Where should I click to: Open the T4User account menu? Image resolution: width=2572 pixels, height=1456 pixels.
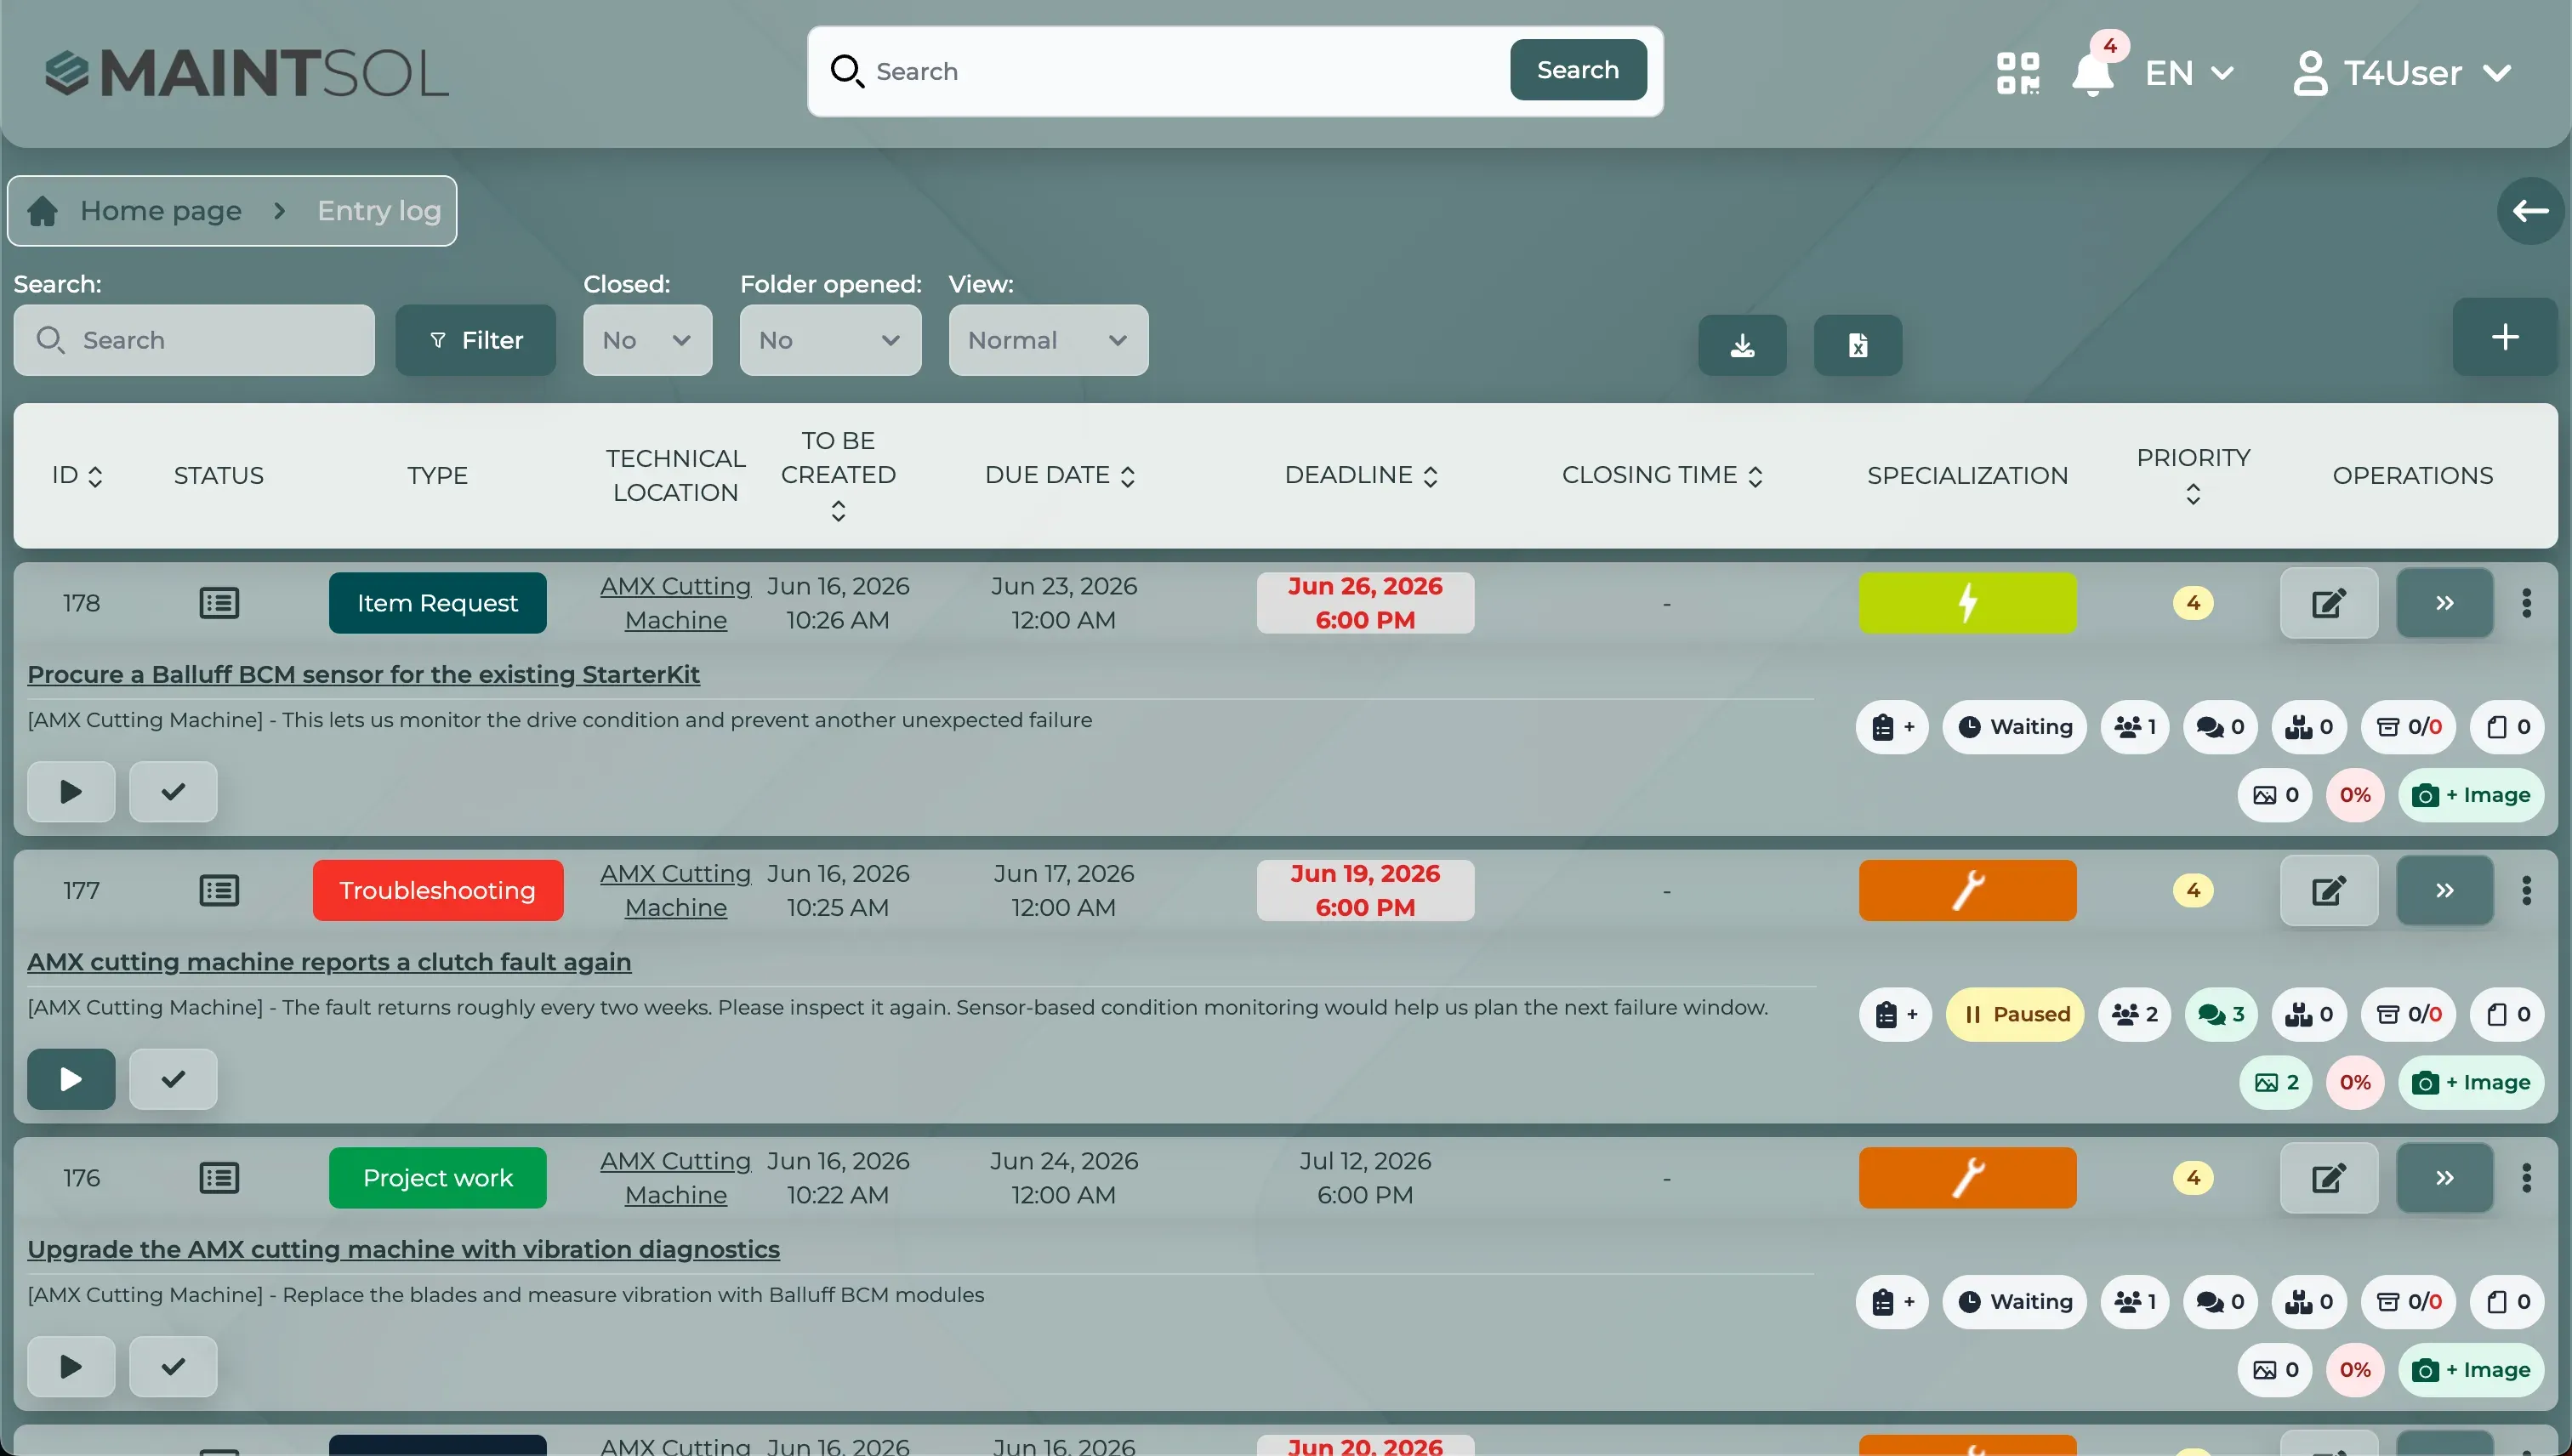point(2402,73)
